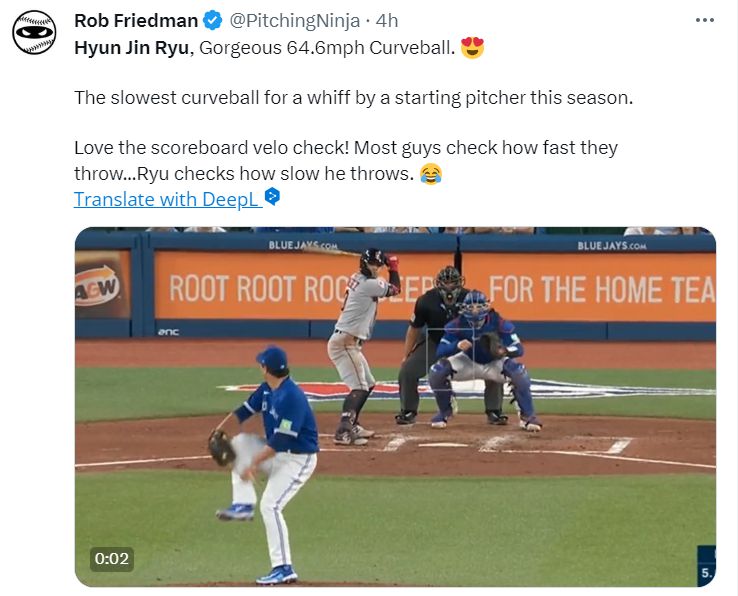Open the three-dot more options menu
The image size is (738, 596).
tap(704, 19)
